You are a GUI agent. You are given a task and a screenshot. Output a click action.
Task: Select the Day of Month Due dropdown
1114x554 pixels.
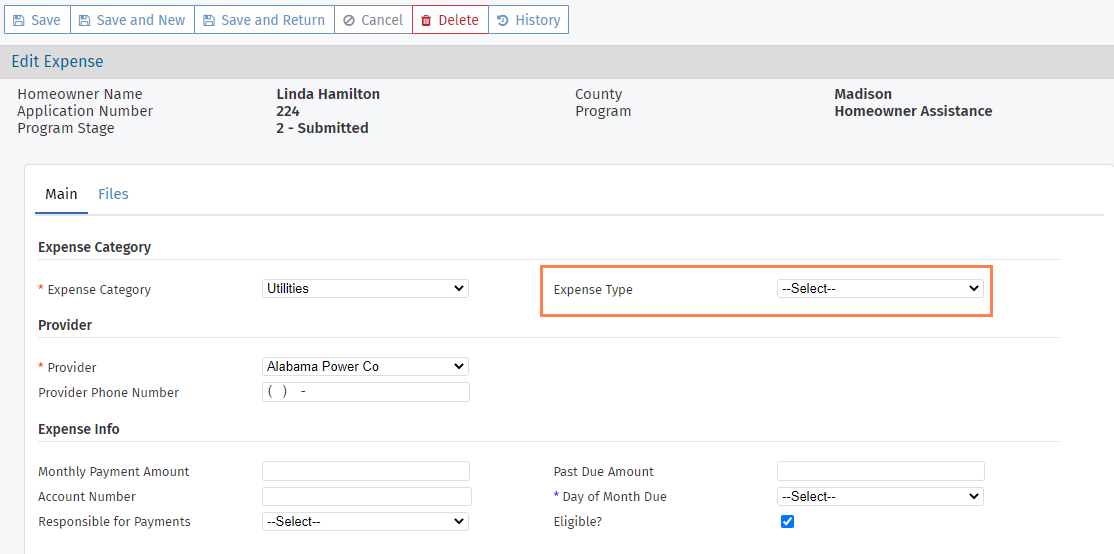880,496
